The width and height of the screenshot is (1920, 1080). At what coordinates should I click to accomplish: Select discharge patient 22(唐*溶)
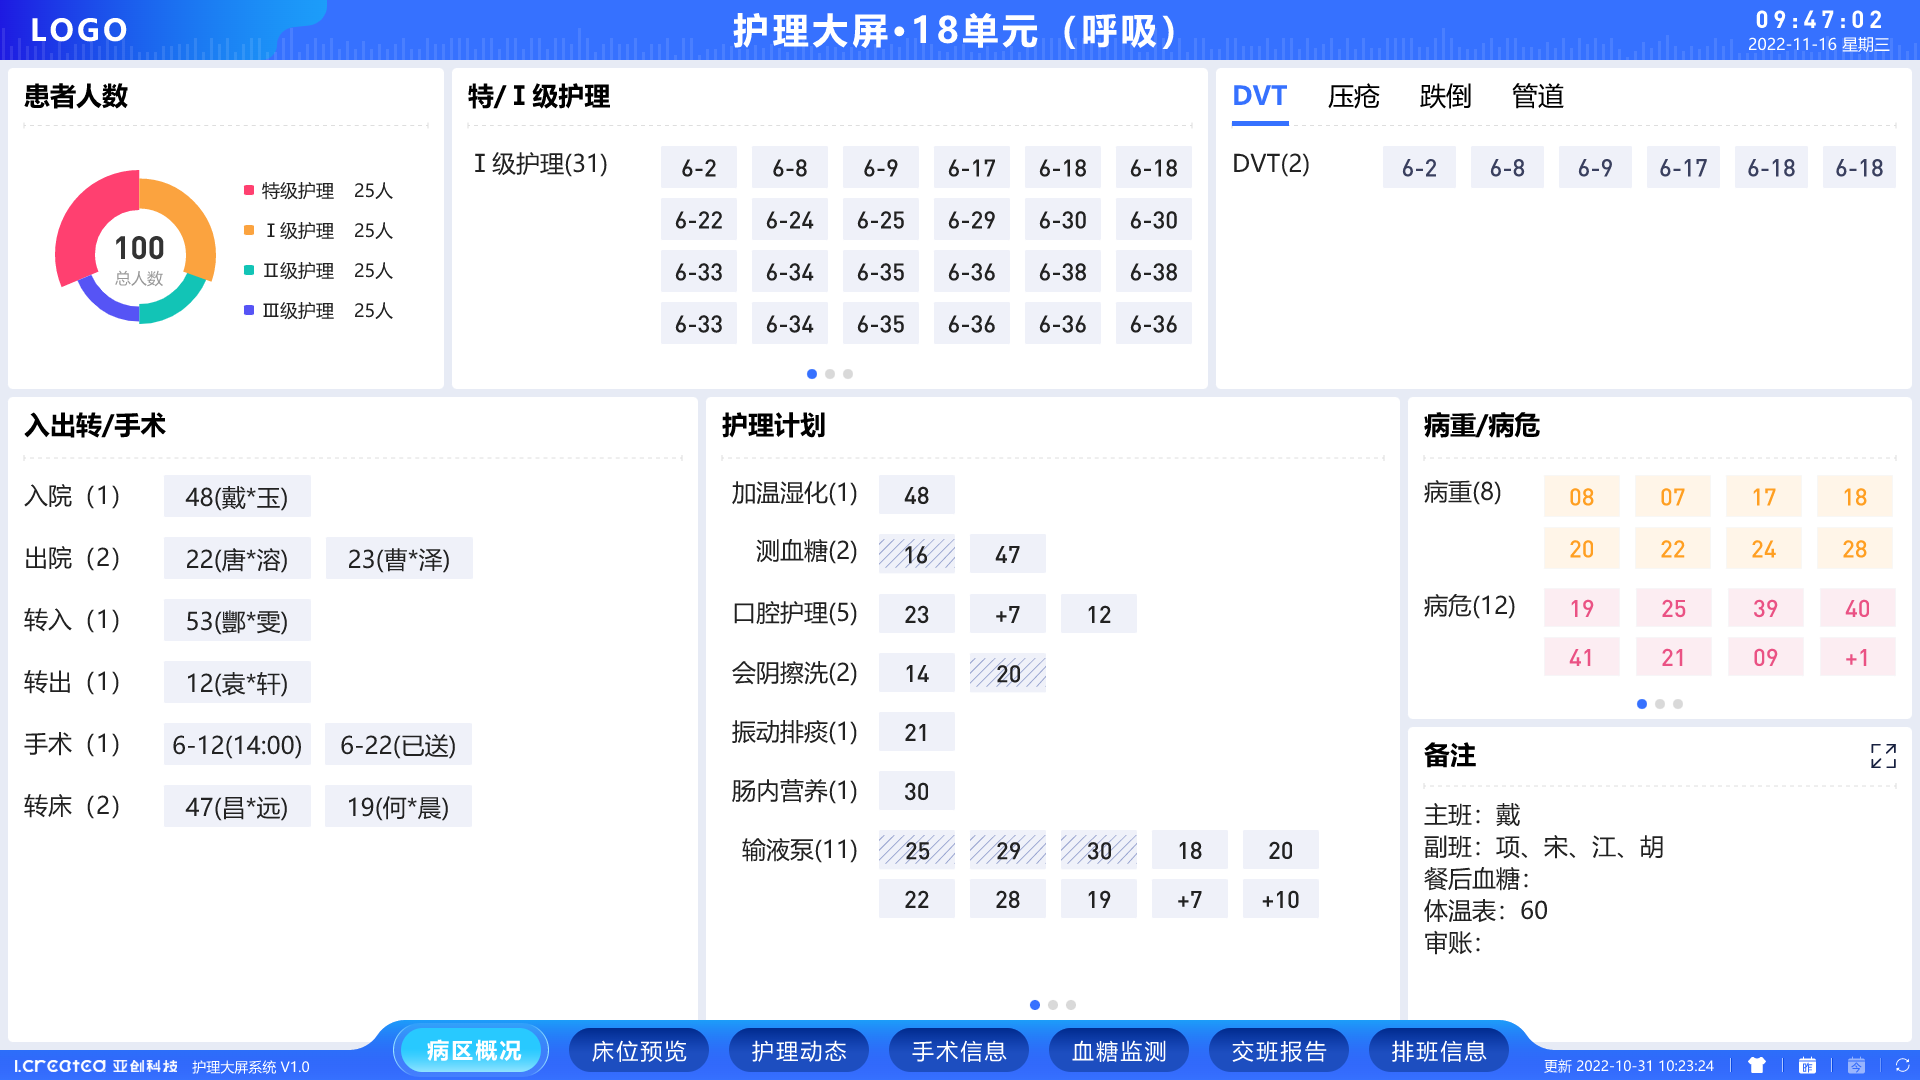[x=237, y=559]
